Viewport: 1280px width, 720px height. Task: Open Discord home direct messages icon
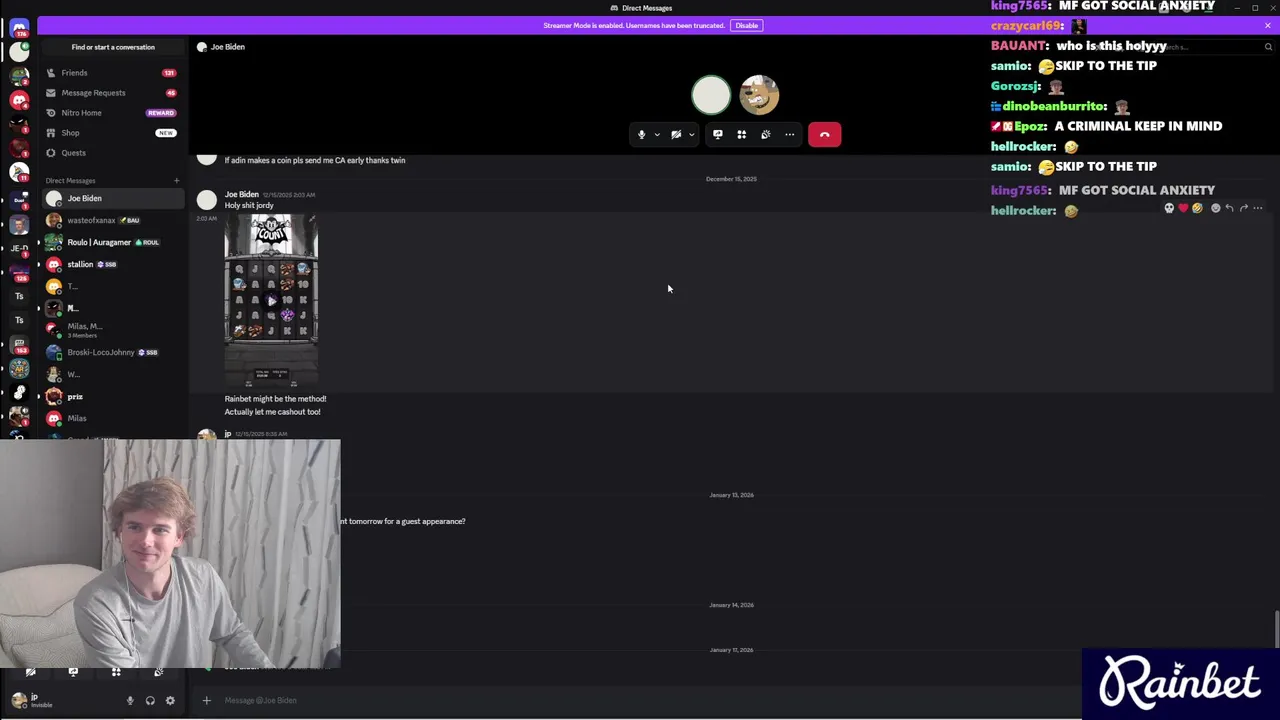19,27
